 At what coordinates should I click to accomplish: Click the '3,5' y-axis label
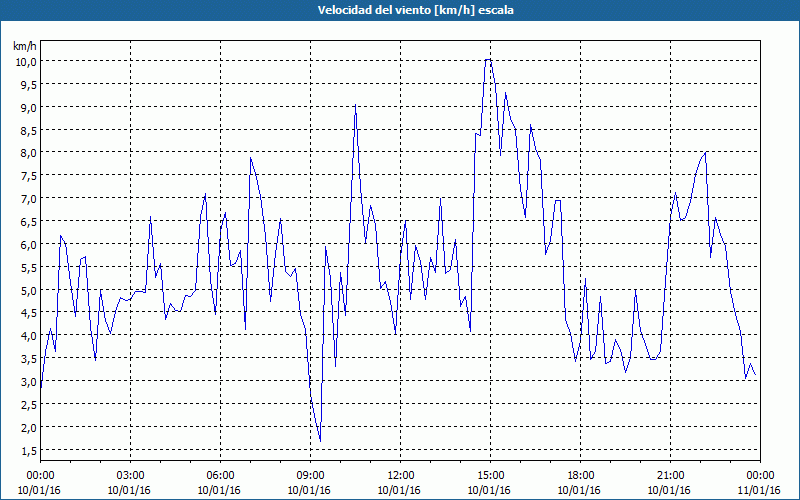28,359
